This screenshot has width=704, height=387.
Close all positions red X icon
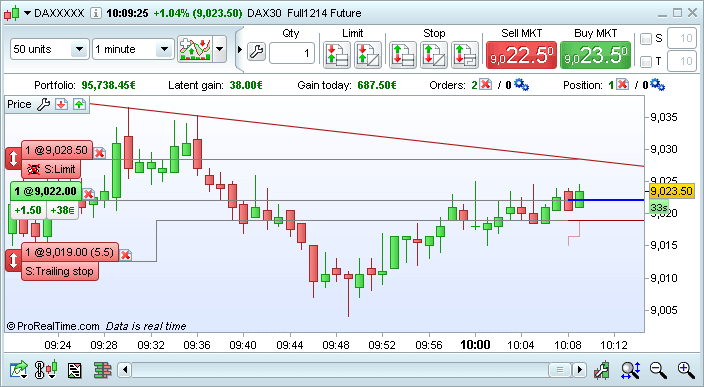pyautogui.click(x=622, y=85)
